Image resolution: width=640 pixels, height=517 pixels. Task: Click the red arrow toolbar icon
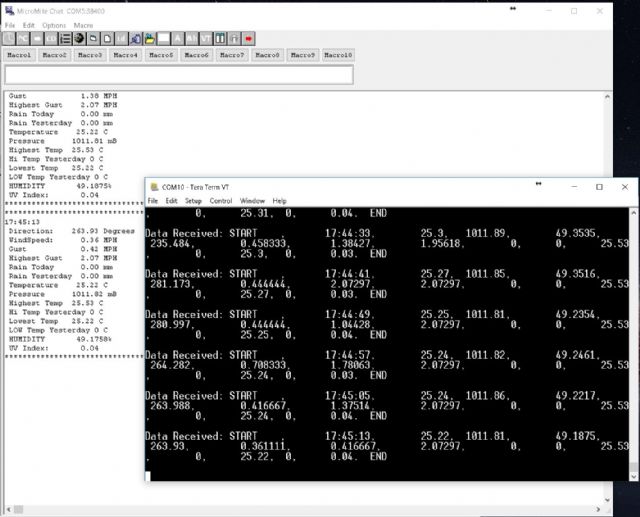tap(248, 38)
